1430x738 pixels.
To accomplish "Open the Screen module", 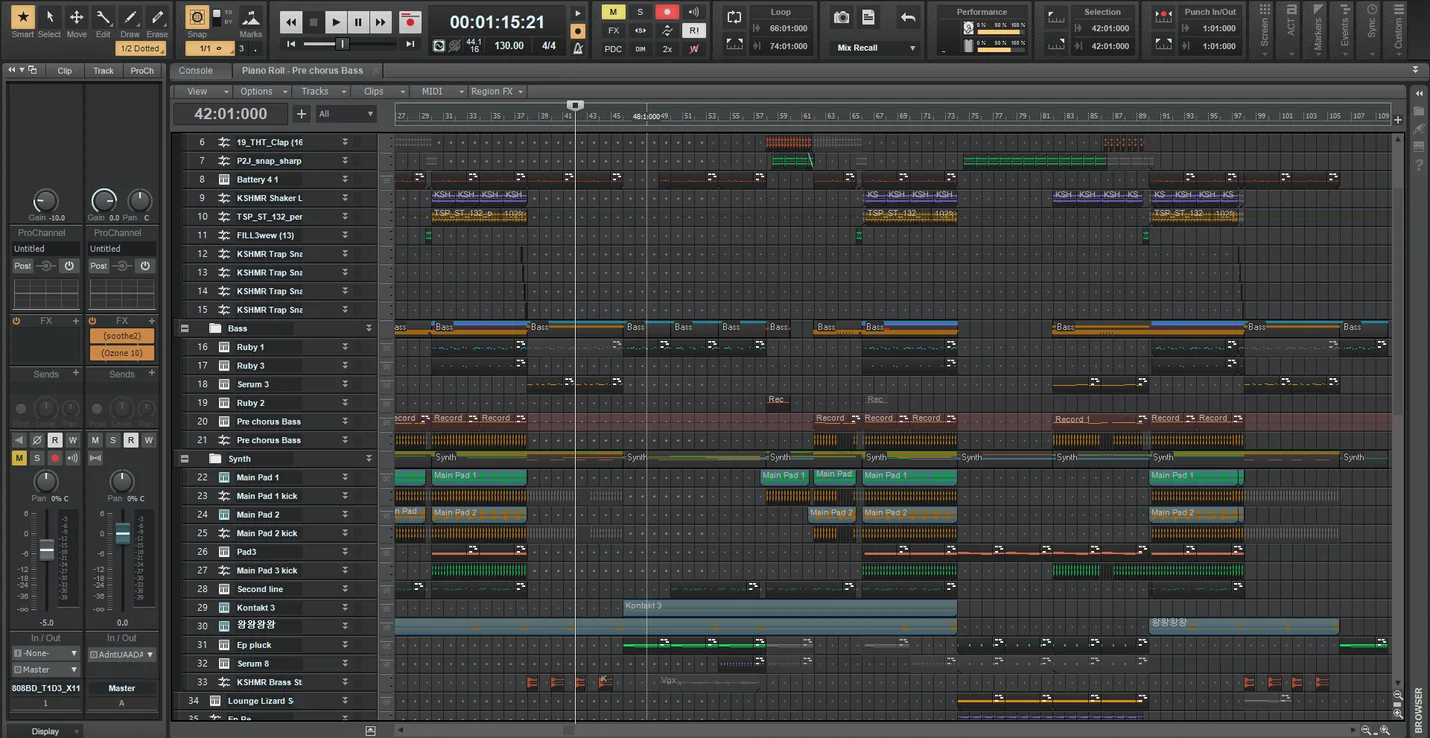I will point(1265,30).
